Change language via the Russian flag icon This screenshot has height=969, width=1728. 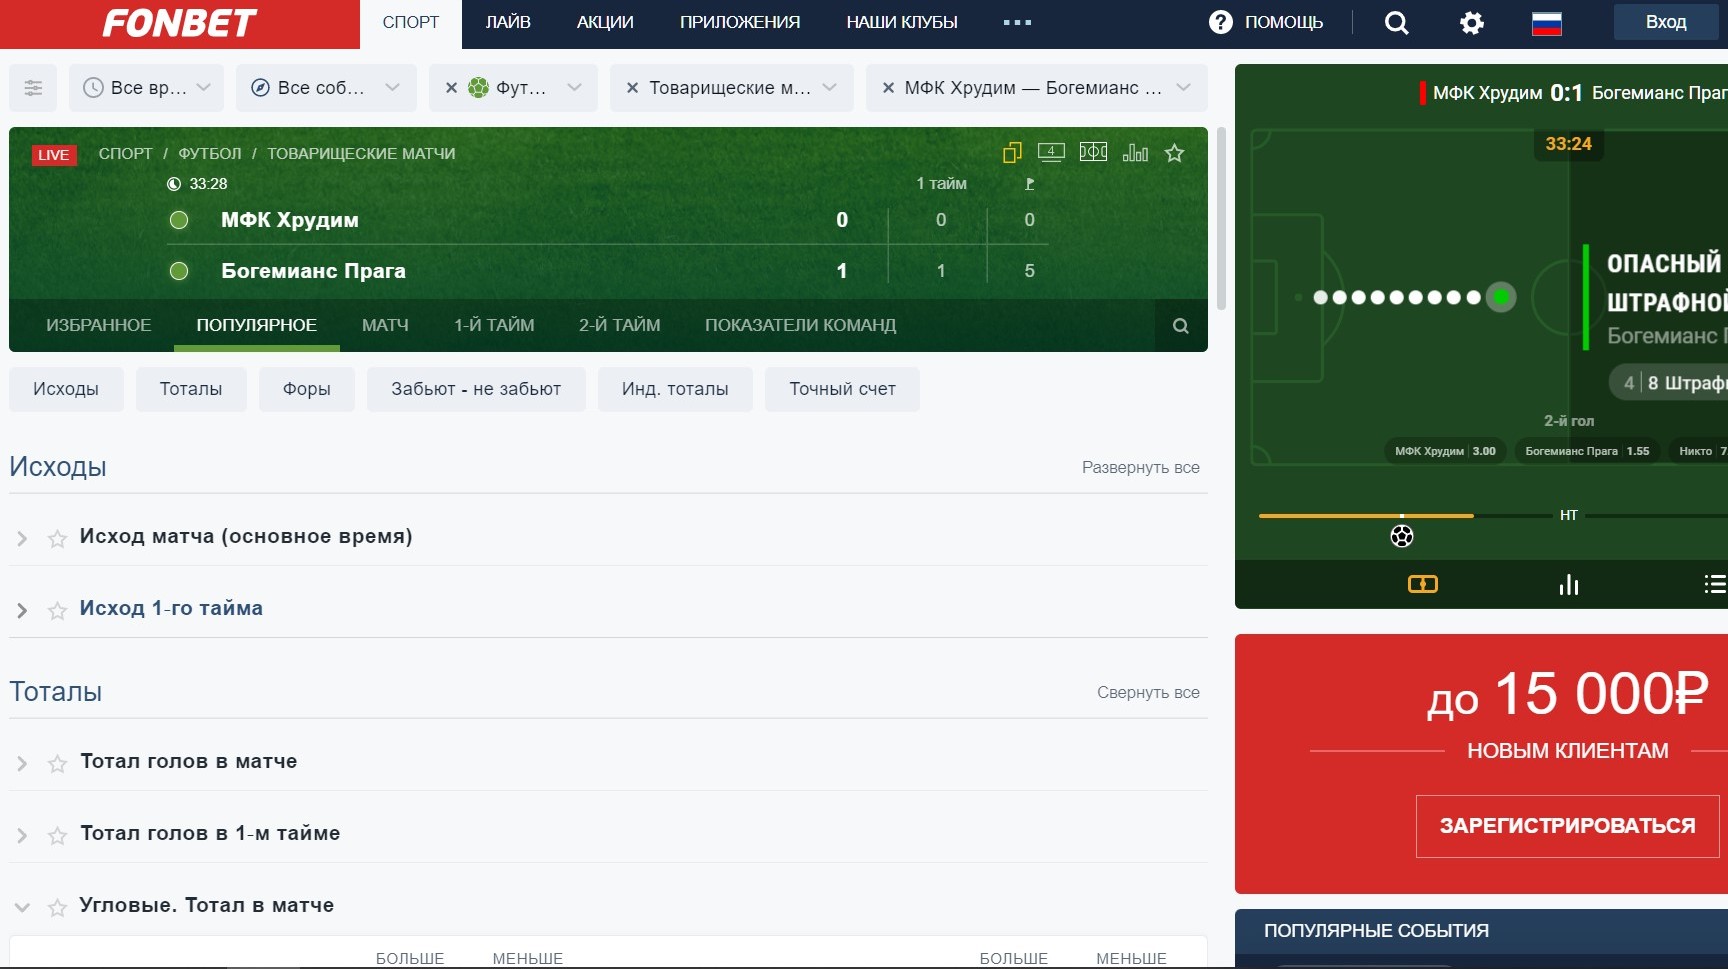(1547, 23)
